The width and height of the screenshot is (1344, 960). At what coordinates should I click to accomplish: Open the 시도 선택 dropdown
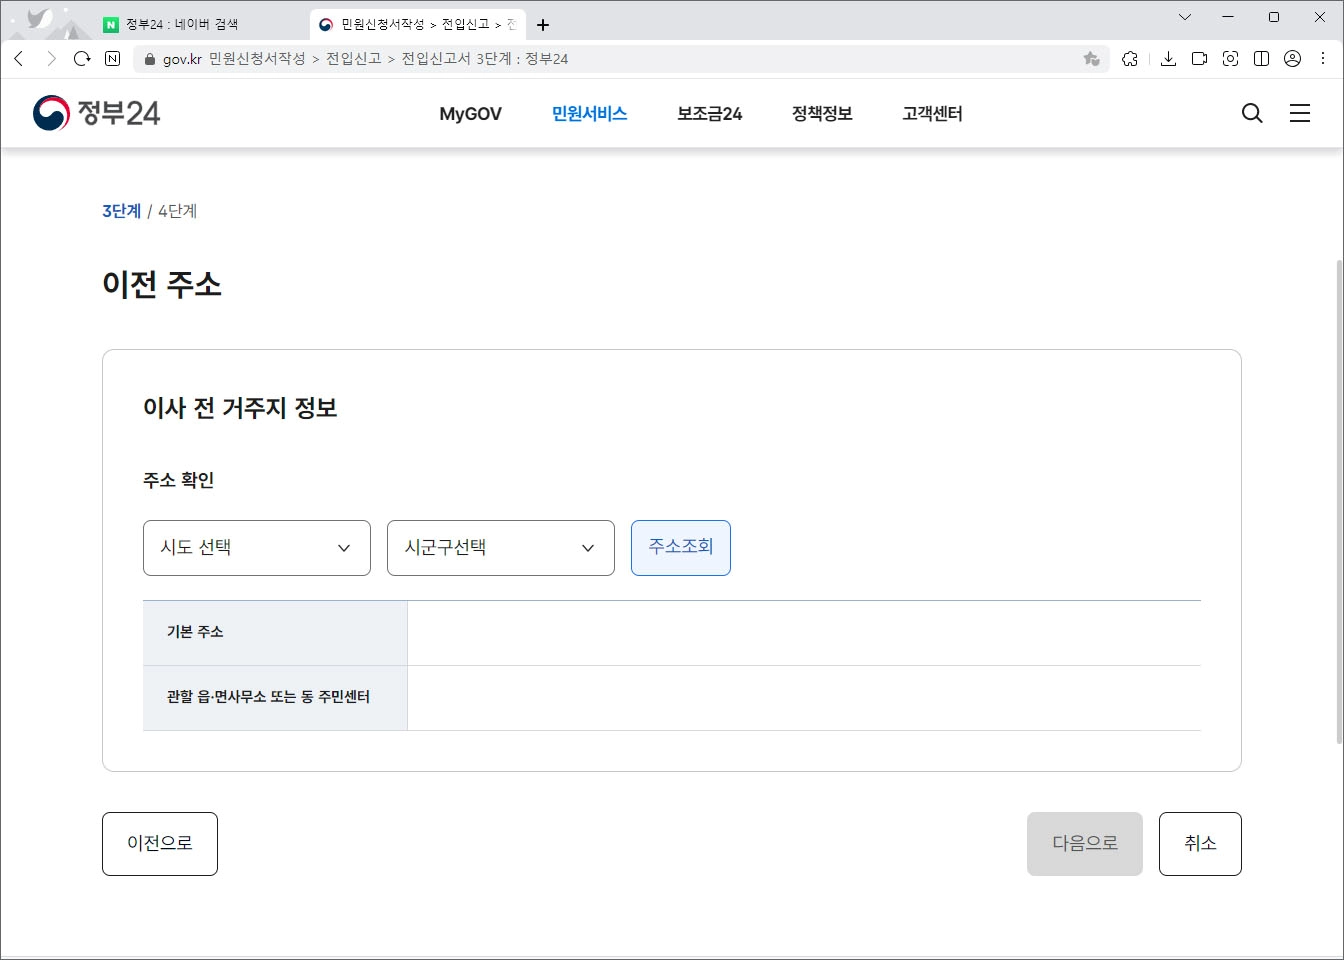tap(256, 548)
